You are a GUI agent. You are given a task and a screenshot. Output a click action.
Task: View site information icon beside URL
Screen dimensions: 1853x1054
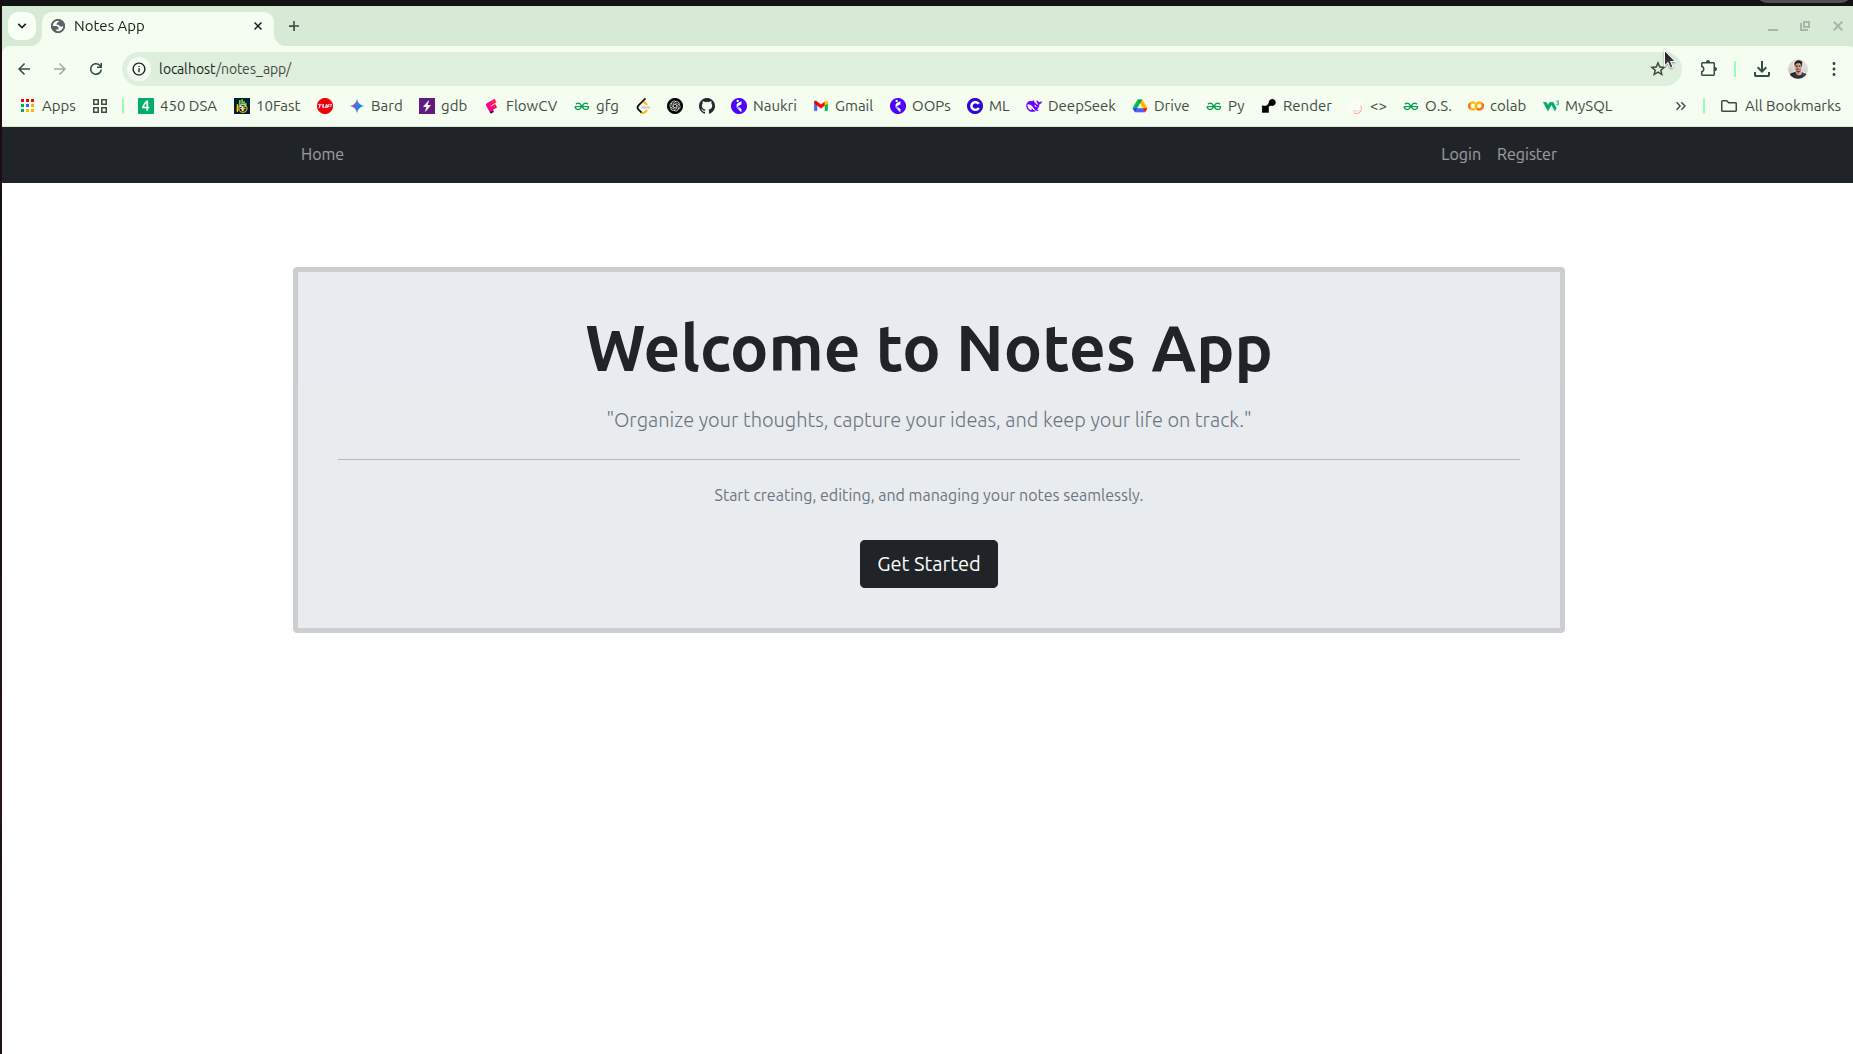(x=139, y=69)
